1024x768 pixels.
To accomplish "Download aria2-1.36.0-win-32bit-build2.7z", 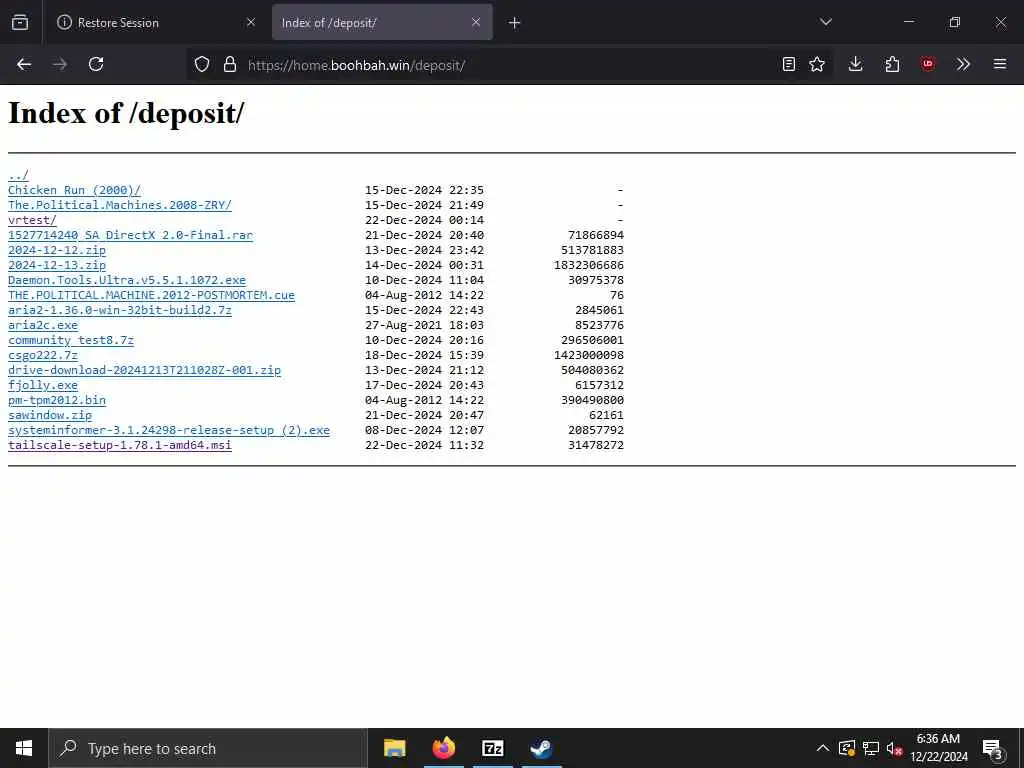I will click(120, 310).
